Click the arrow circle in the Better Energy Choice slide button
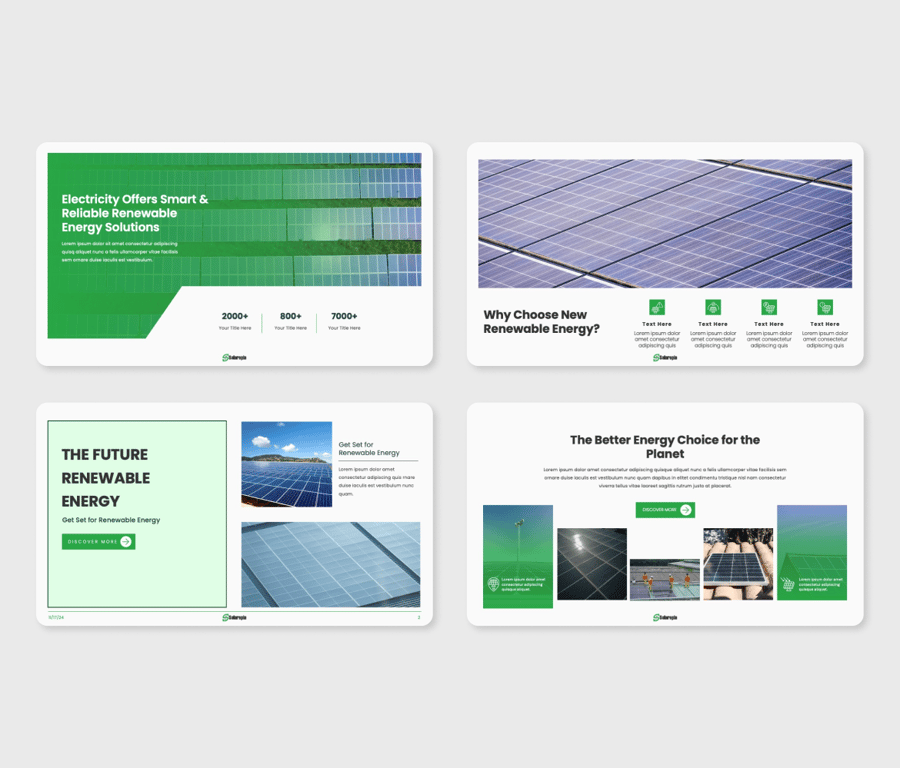The width and height of the screenshot is (900, 768). pyautogui.click(x=686, y=510)
